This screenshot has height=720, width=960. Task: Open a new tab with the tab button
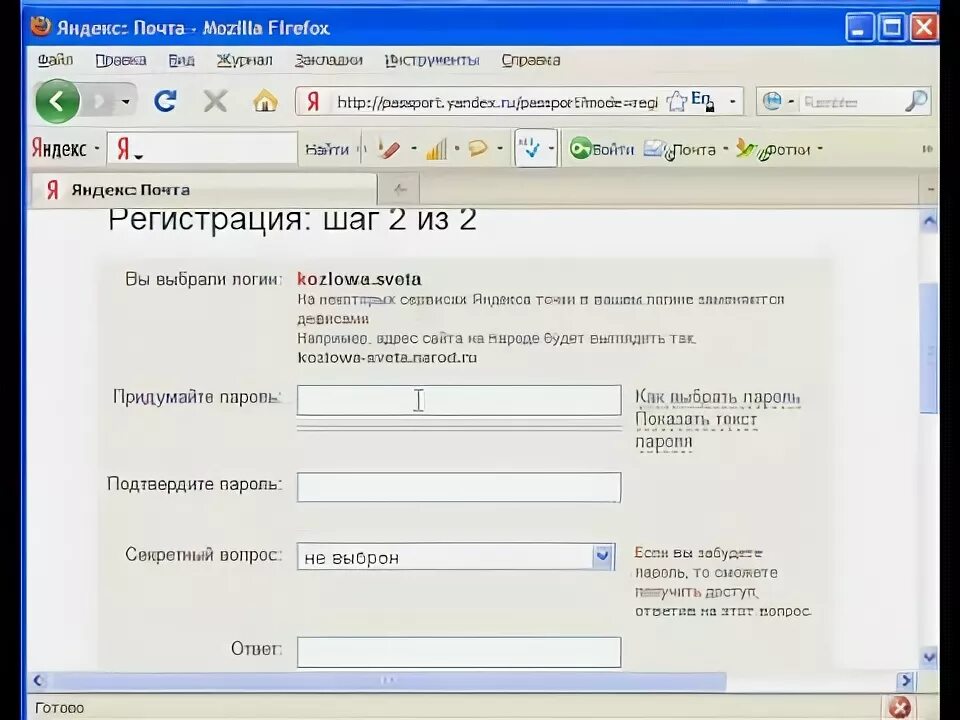pyautogui.click(x=399, y=190)
